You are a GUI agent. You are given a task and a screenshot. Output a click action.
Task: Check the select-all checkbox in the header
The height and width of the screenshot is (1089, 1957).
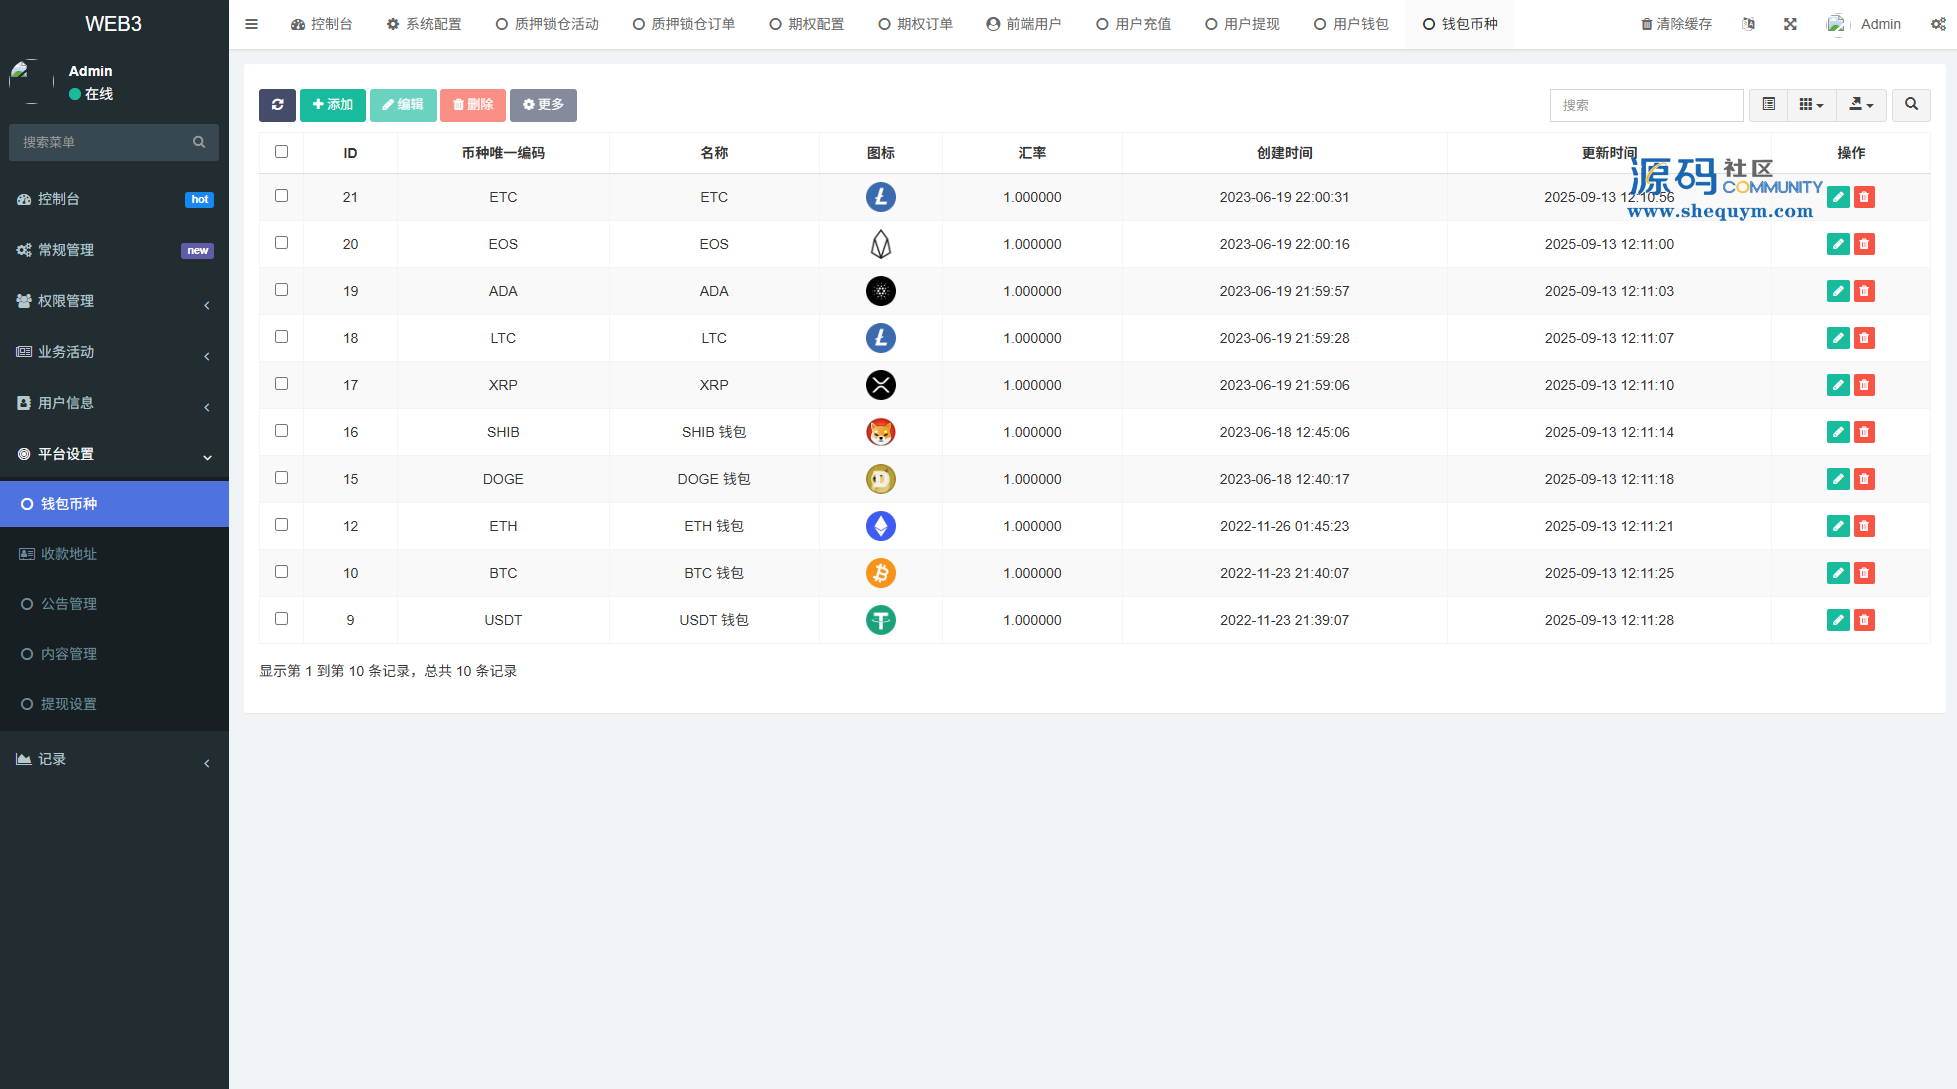tap(281, 152)
